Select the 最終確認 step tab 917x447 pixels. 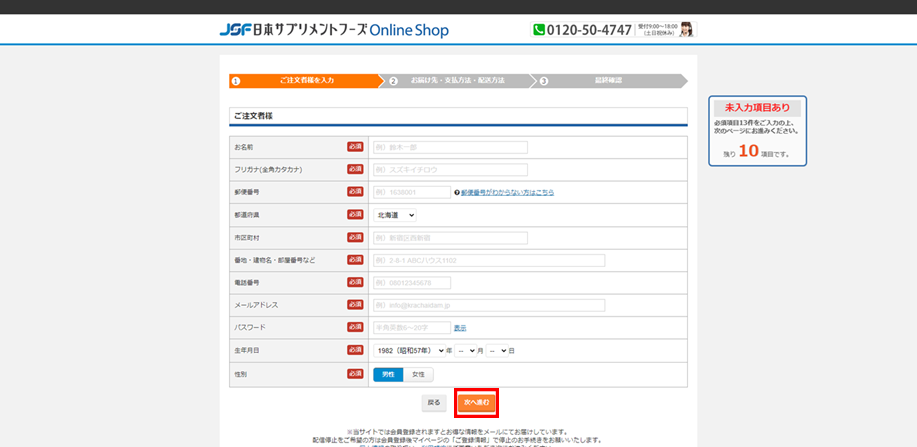[x=609, y=81]
